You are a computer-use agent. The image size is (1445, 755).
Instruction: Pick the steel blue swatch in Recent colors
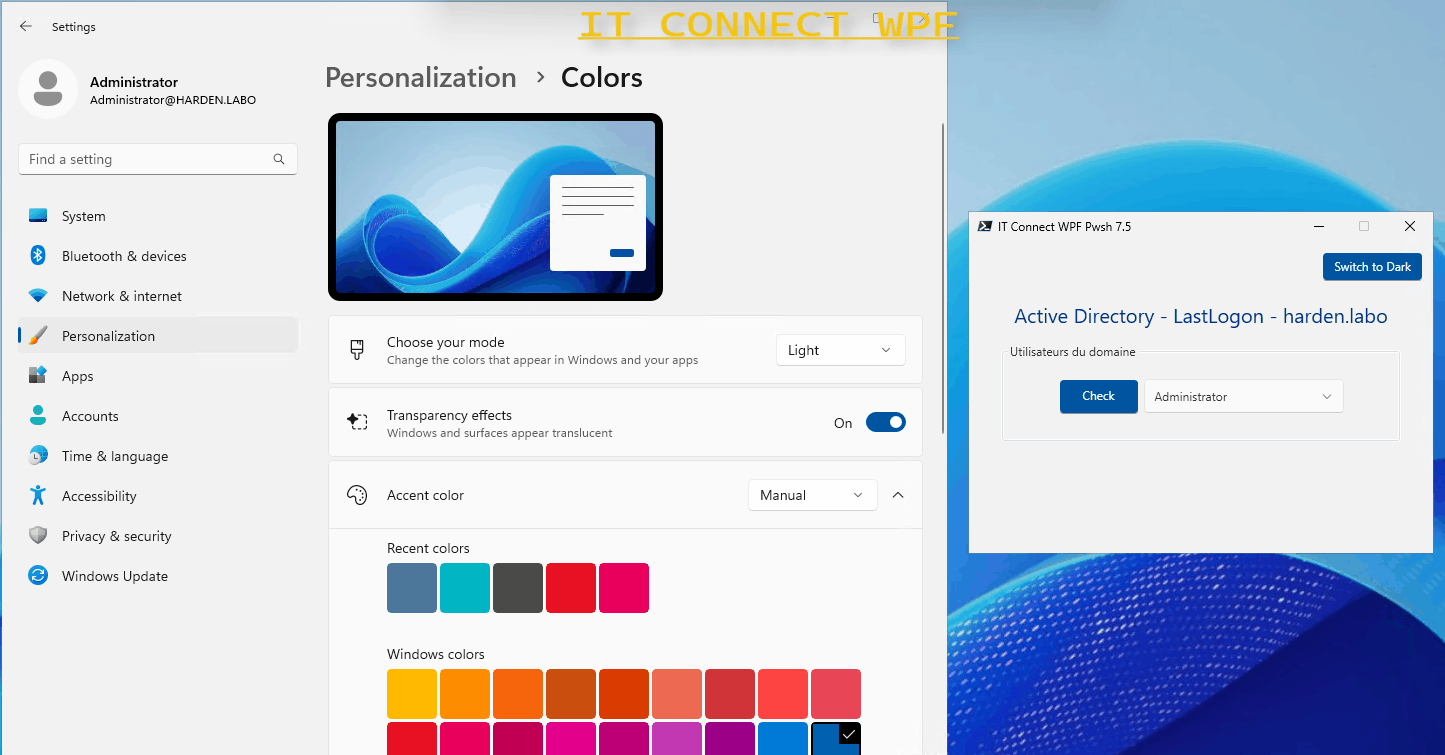coord(412,588)
